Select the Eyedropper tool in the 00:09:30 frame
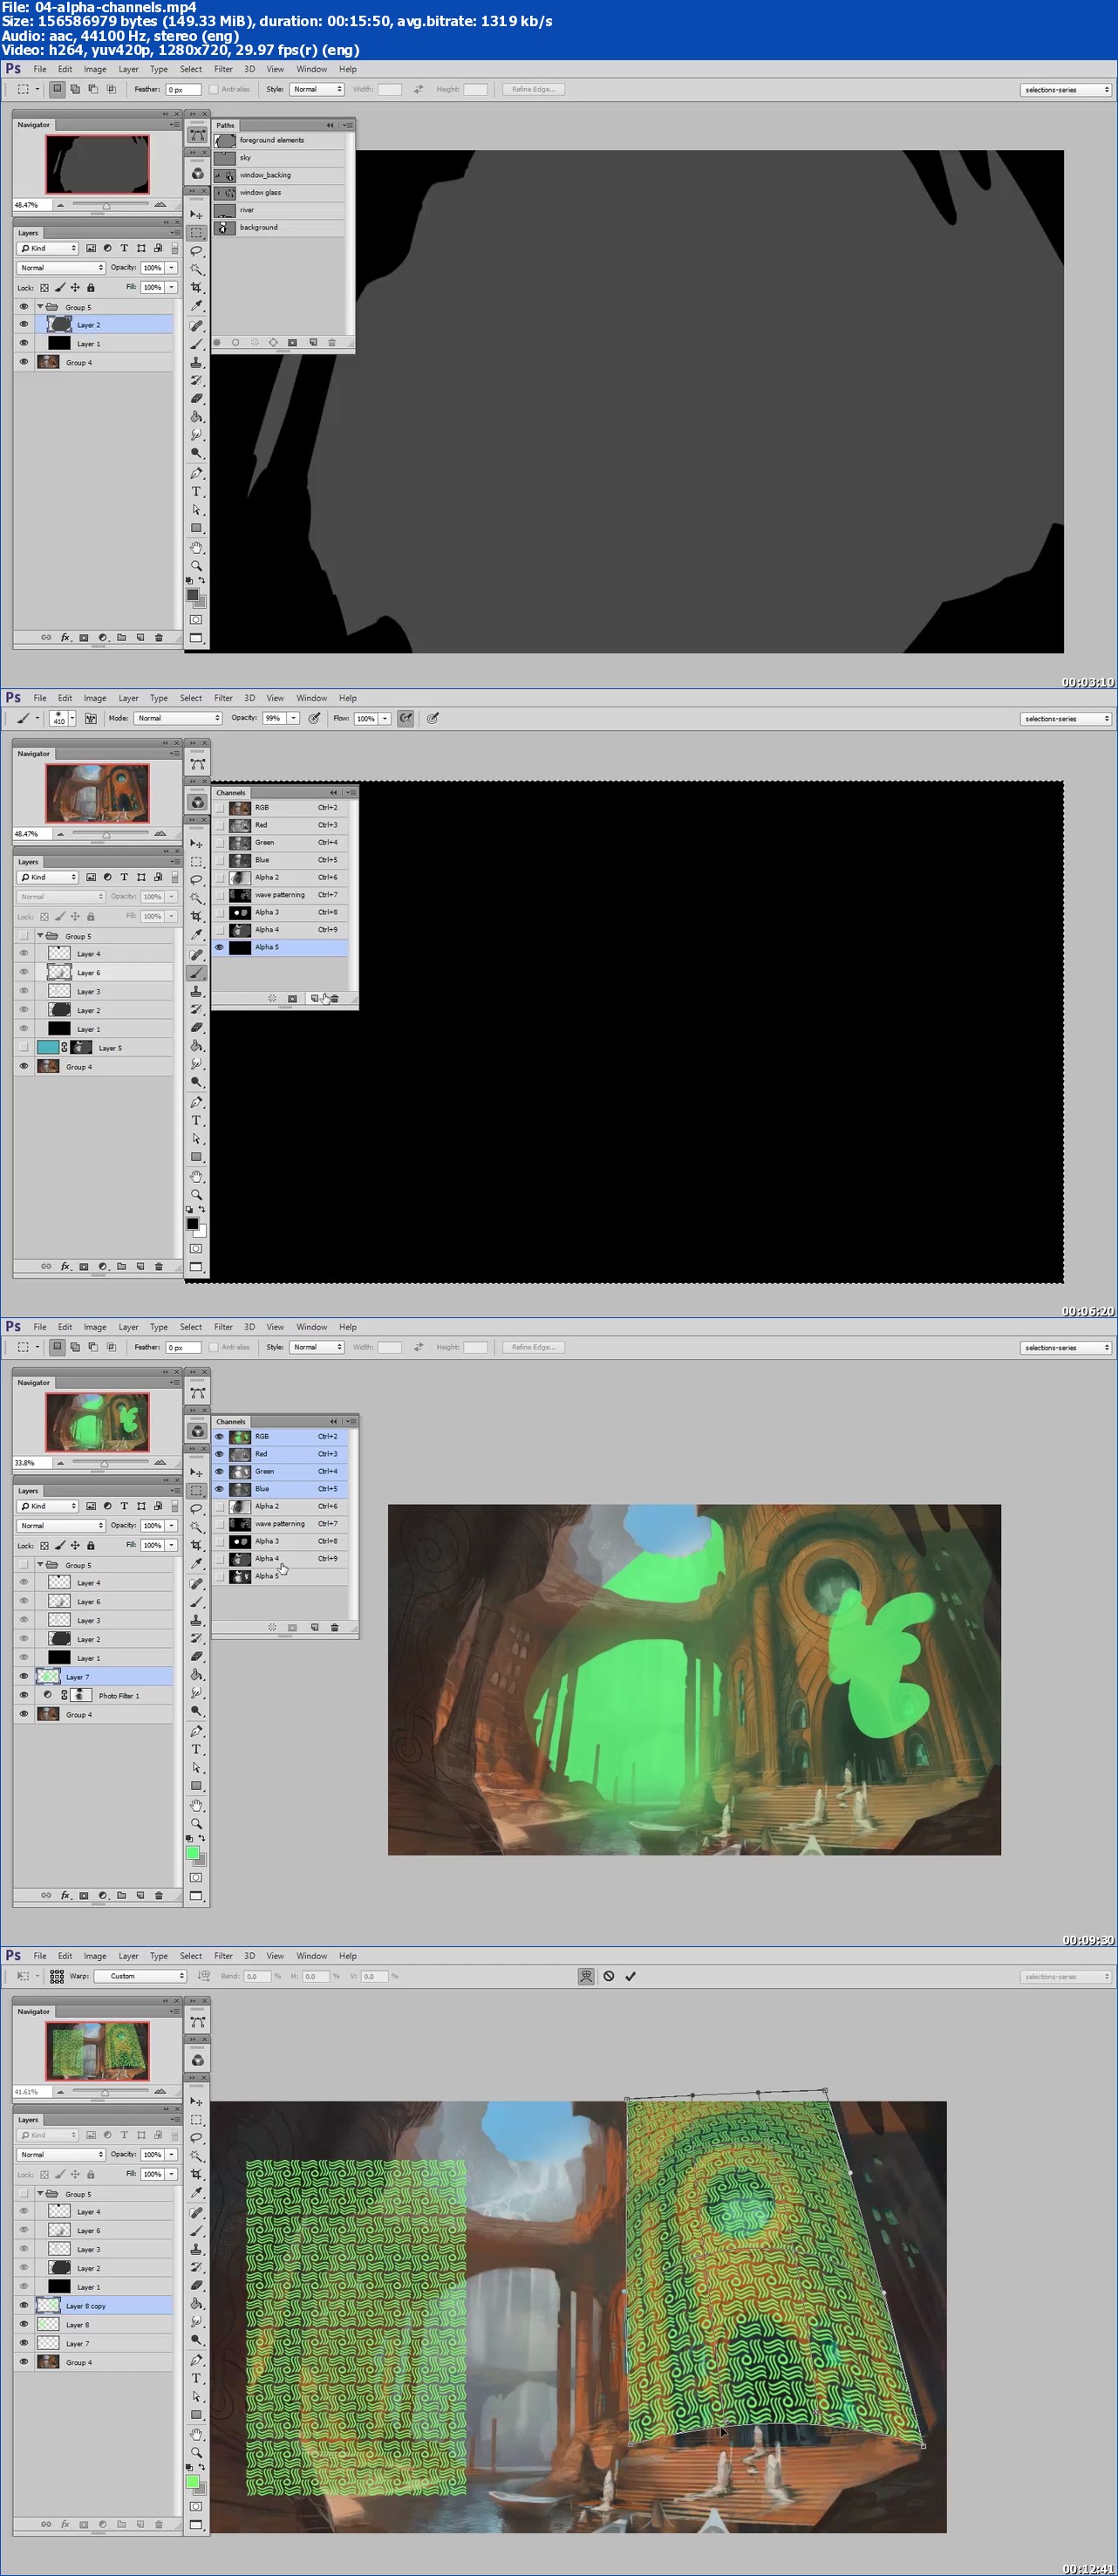This screenshot has height=2576, width=1118. click(x=196, y=1563)
